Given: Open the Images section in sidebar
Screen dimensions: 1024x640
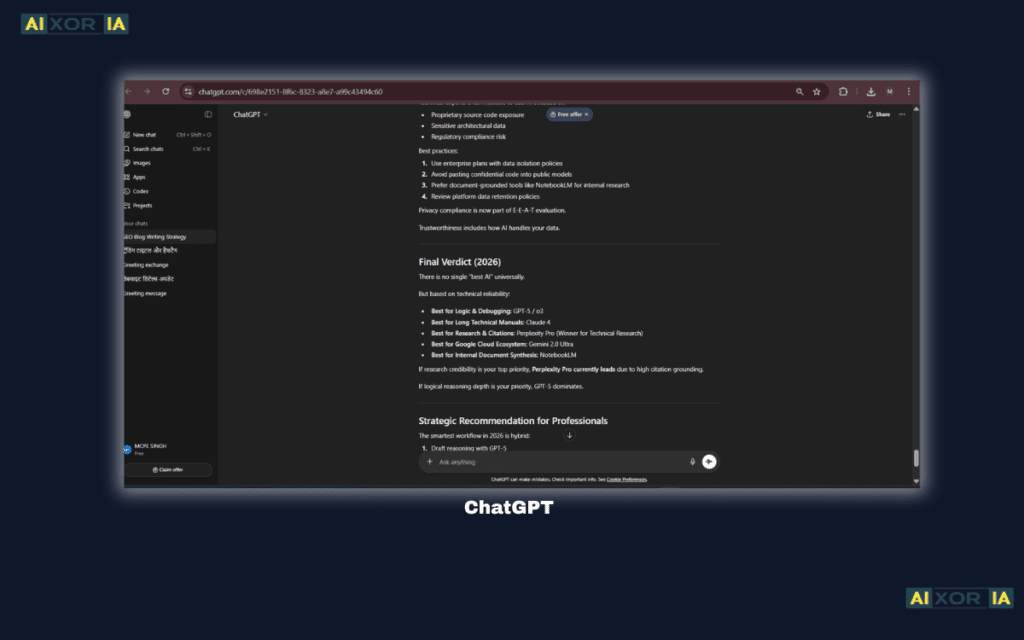Looking at the screenshot, I should click(140, 162).
